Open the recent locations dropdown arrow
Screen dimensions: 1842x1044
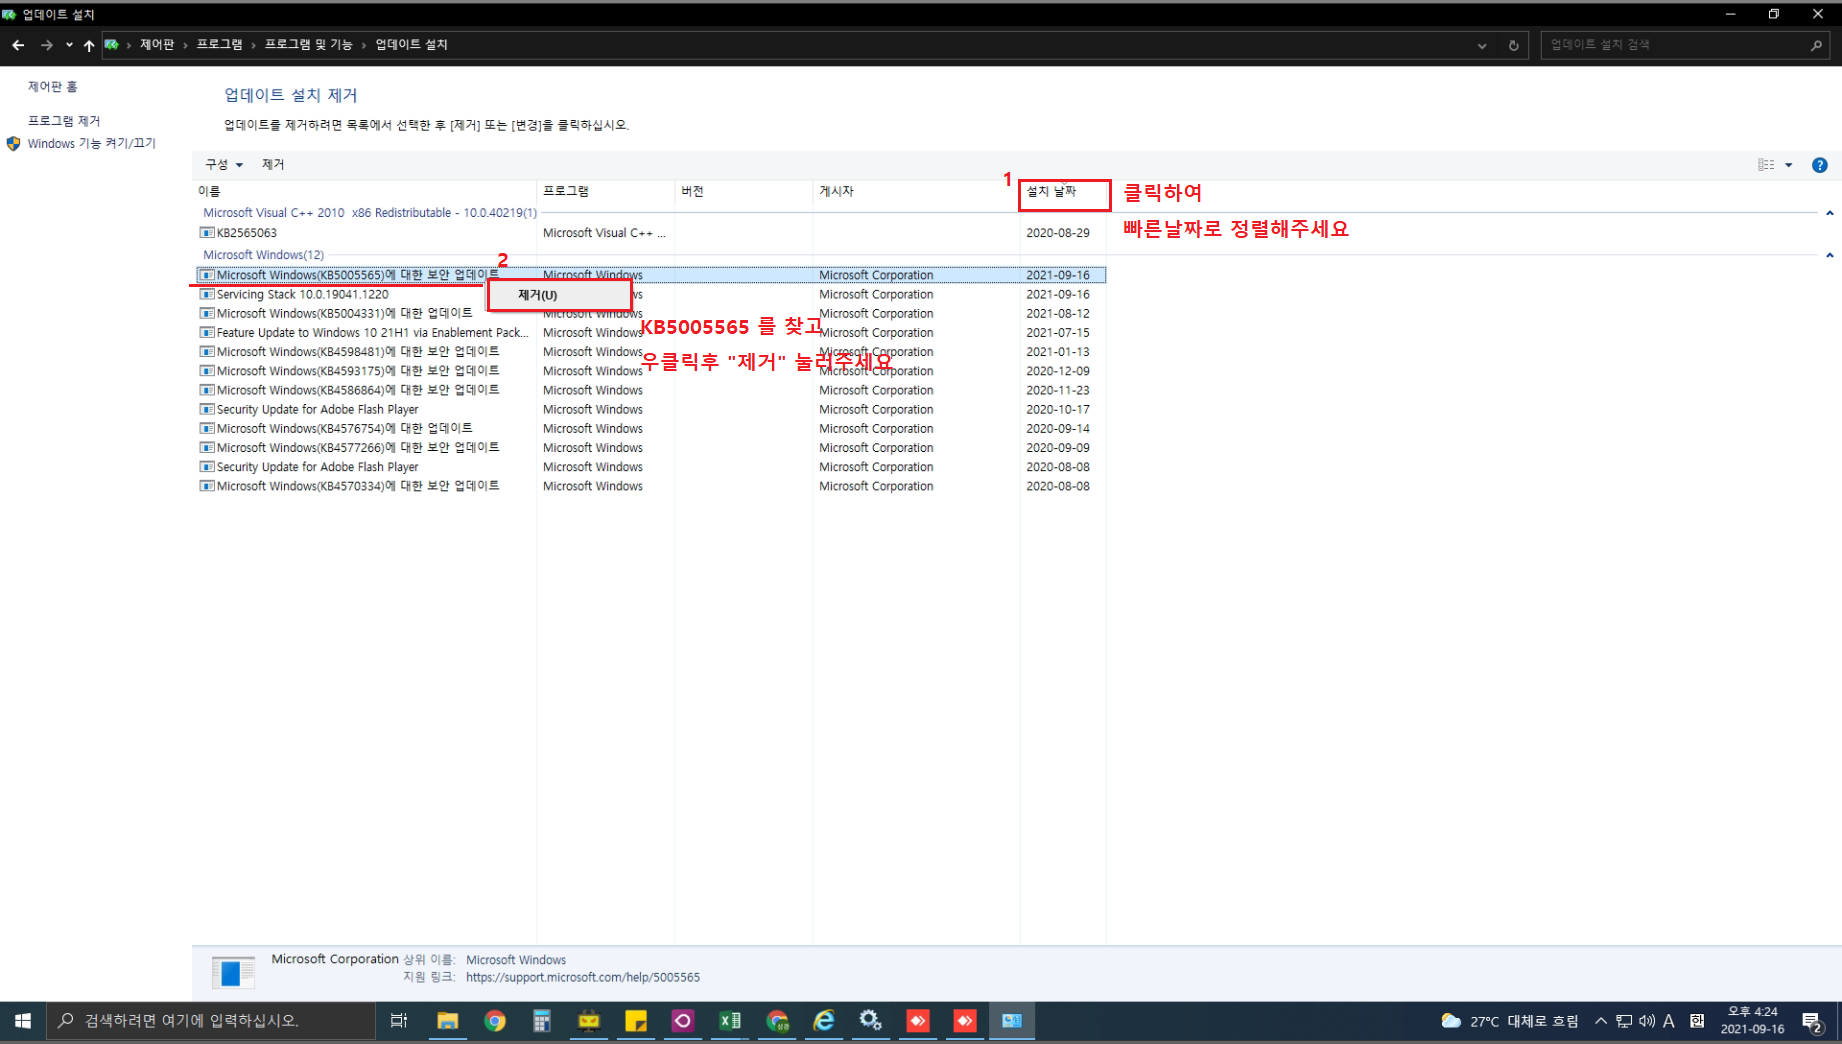(x=69, y=45)
